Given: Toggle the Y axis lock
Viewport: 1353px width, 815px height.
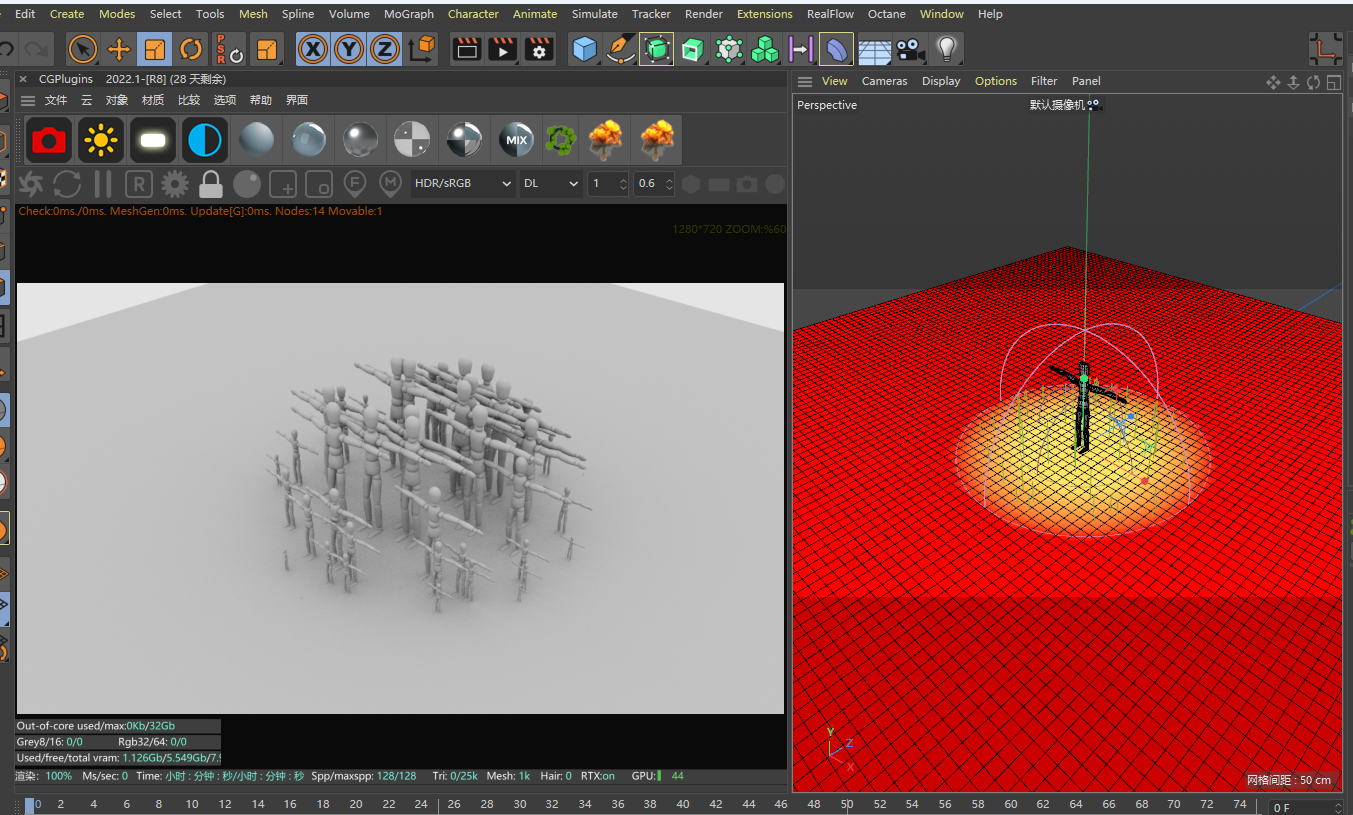Looking at the screenshot, I should (348, 49).
